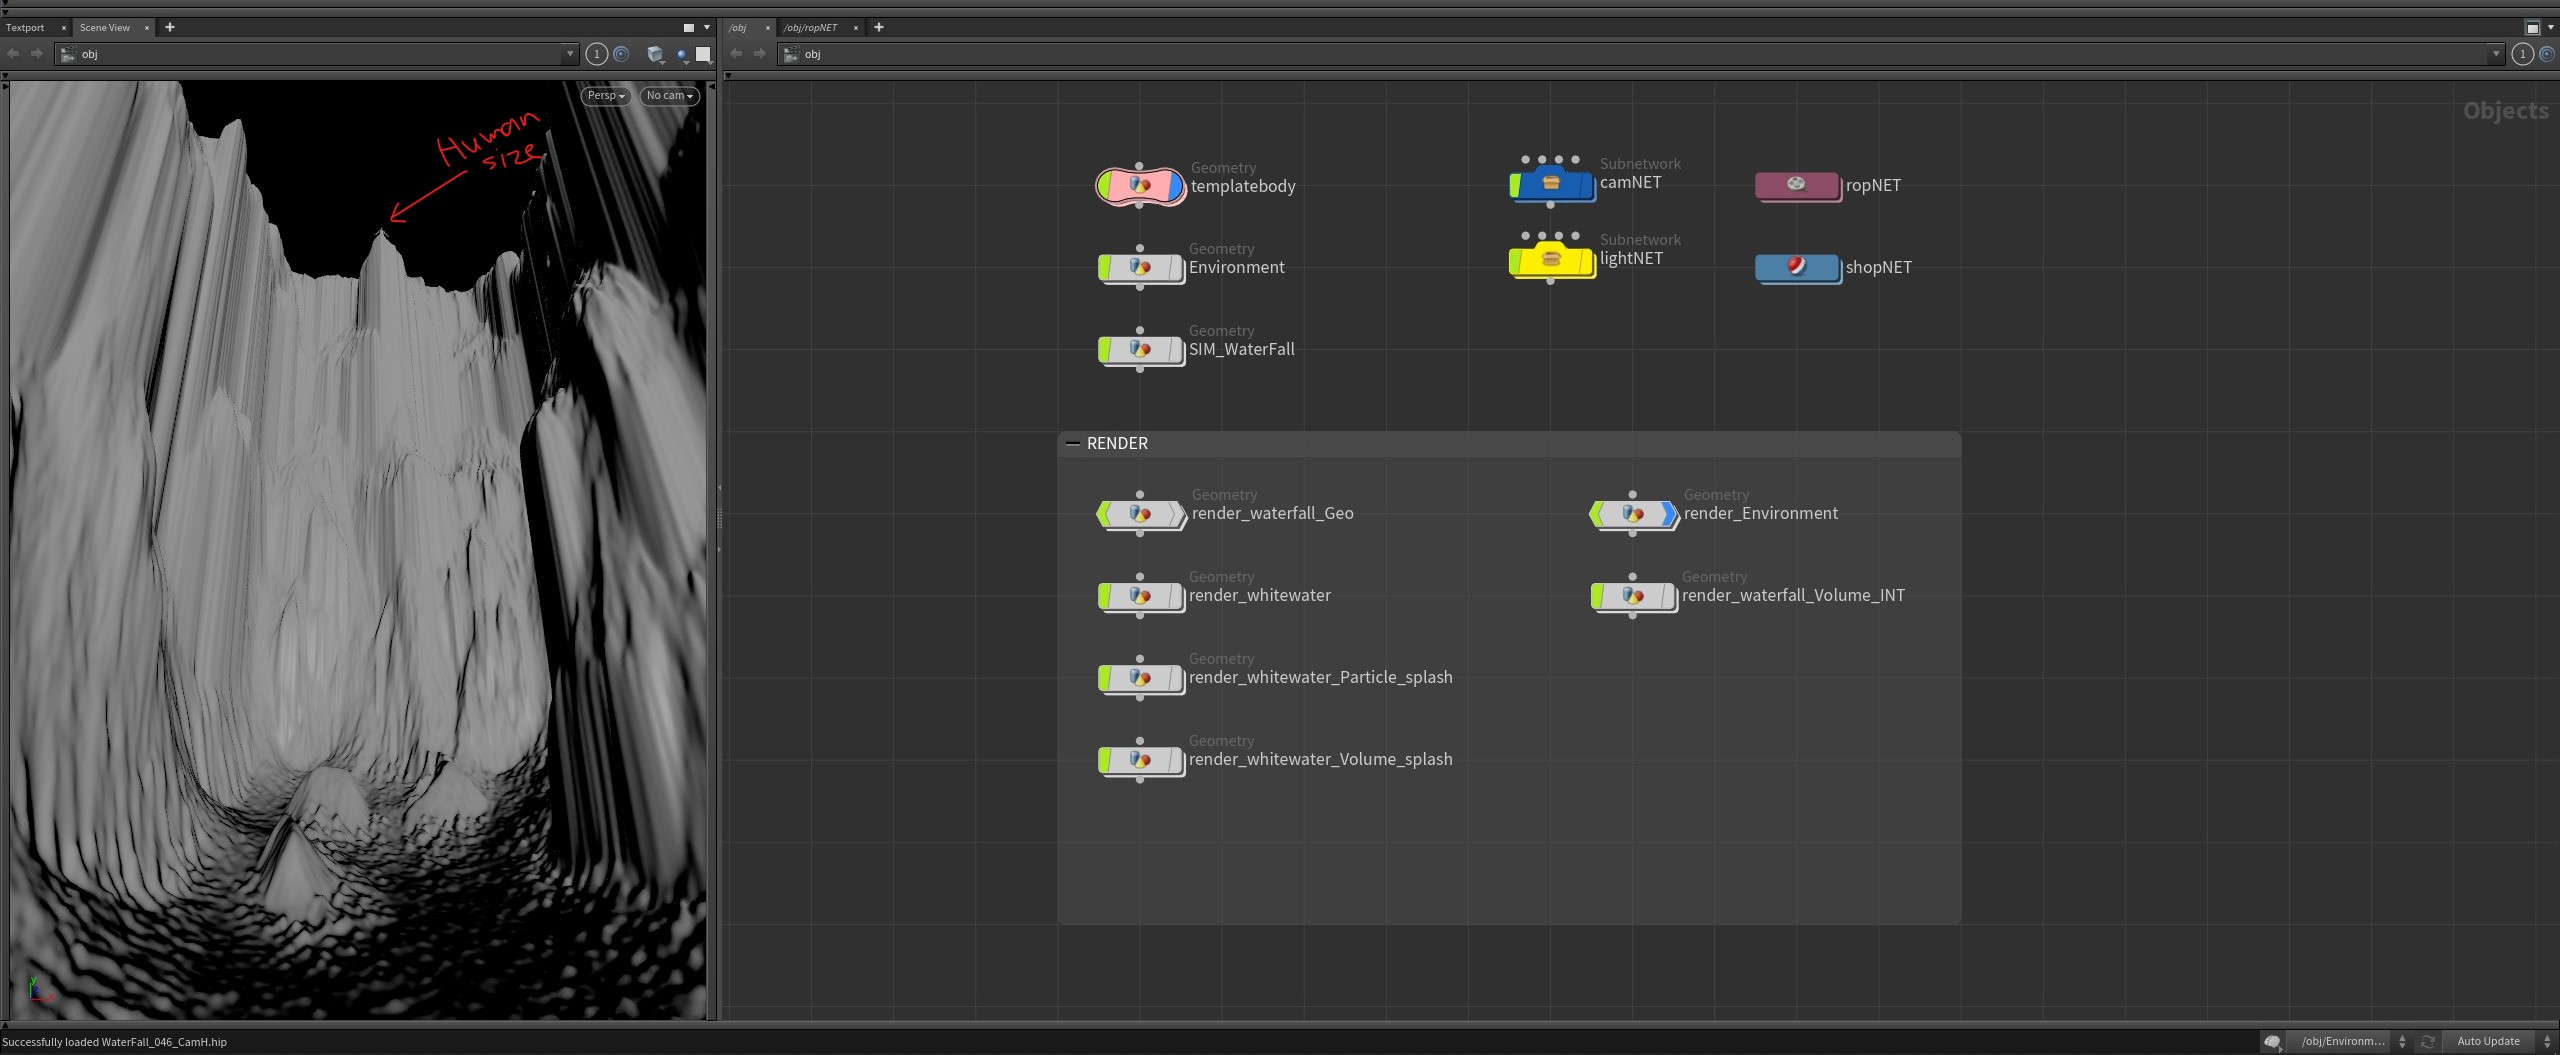Toggle display flag on templatebody node
The image size is (2560, 1055).
click(x=1174, y=186)
